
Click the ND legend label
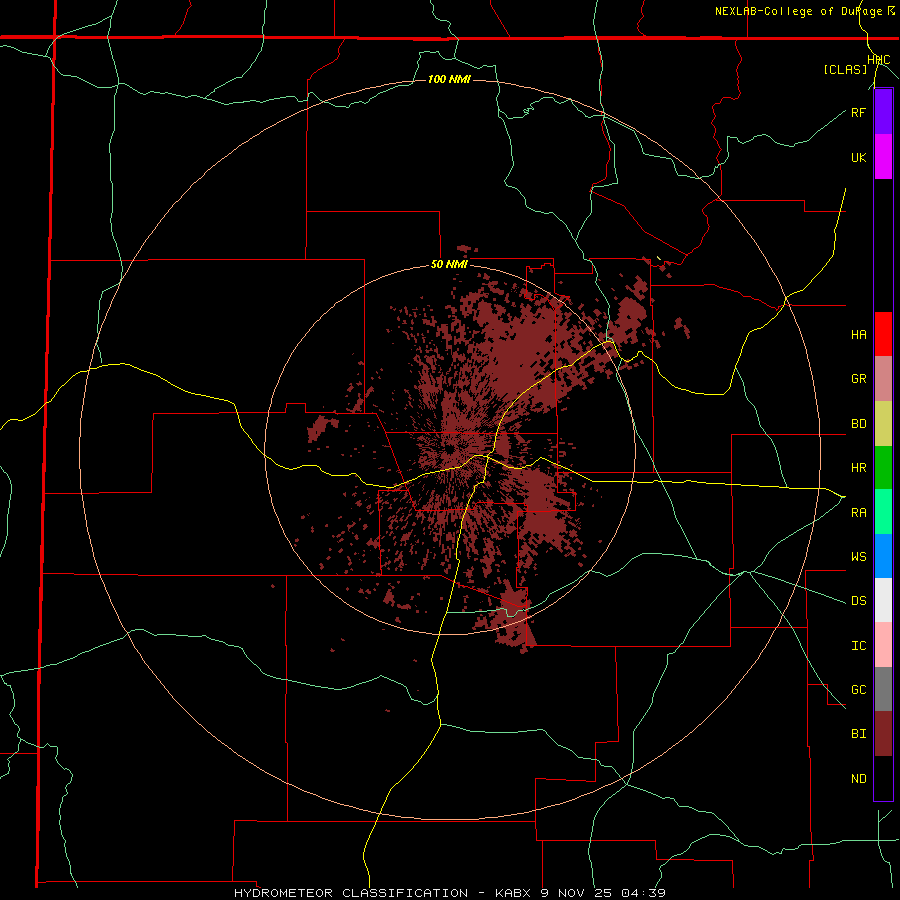pos(858,779)
